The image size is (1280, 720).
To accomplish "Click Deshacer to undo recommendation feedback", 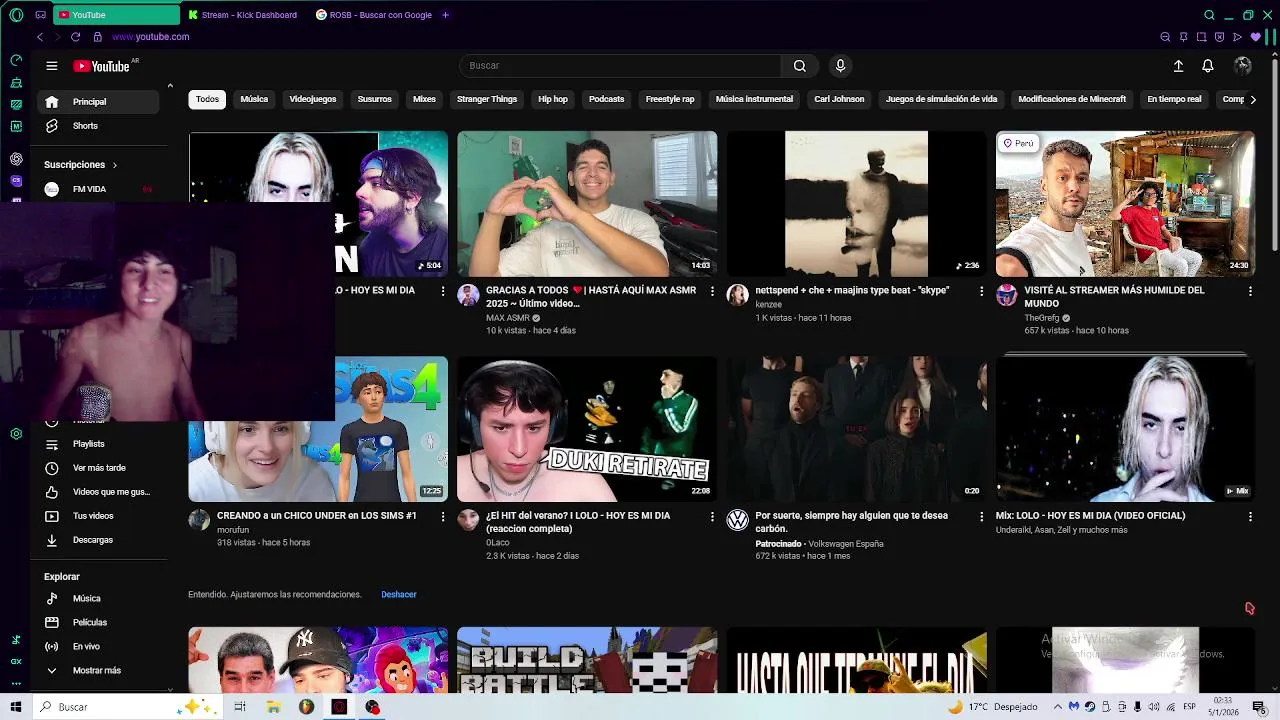I will coord(398,595).
